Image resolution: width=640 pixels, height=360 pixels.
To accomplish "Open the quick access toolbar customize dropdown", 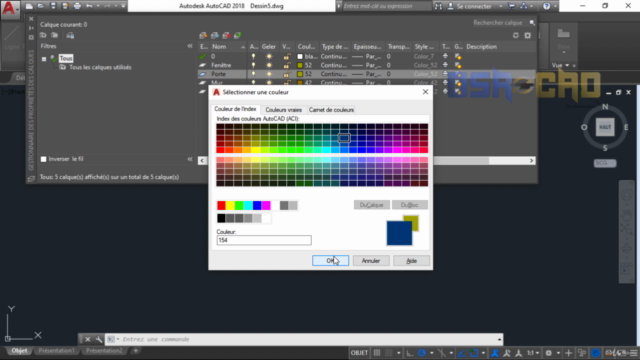I will tap(123, 6).
